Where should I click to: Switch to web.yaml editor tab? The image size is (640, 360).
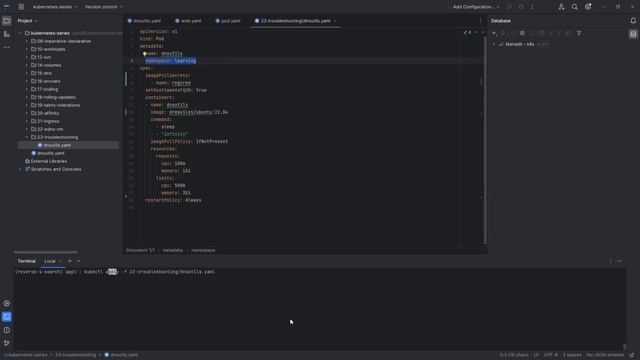pyautogui.click(x=188, y=21)
